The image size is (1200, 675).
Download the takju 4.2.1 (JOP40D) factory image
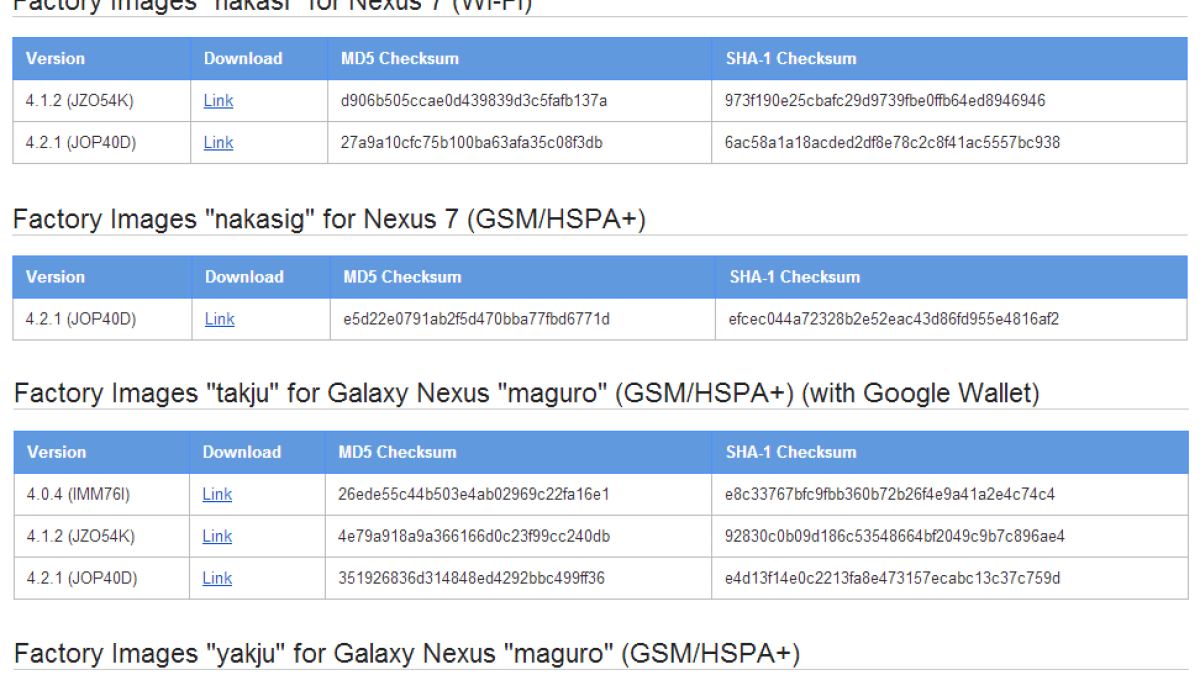[x=217, y=578]
